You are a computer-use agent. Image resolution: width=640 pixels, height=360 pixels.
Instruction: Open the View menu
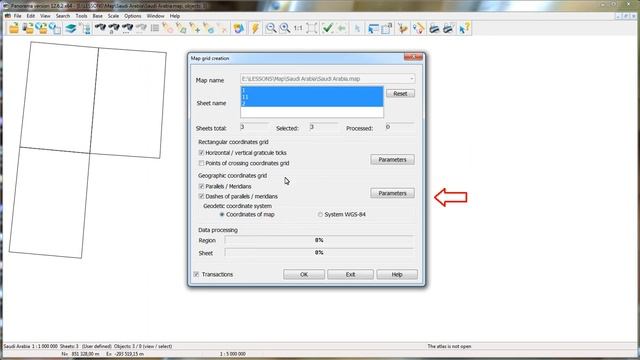[x=45, y=16]
